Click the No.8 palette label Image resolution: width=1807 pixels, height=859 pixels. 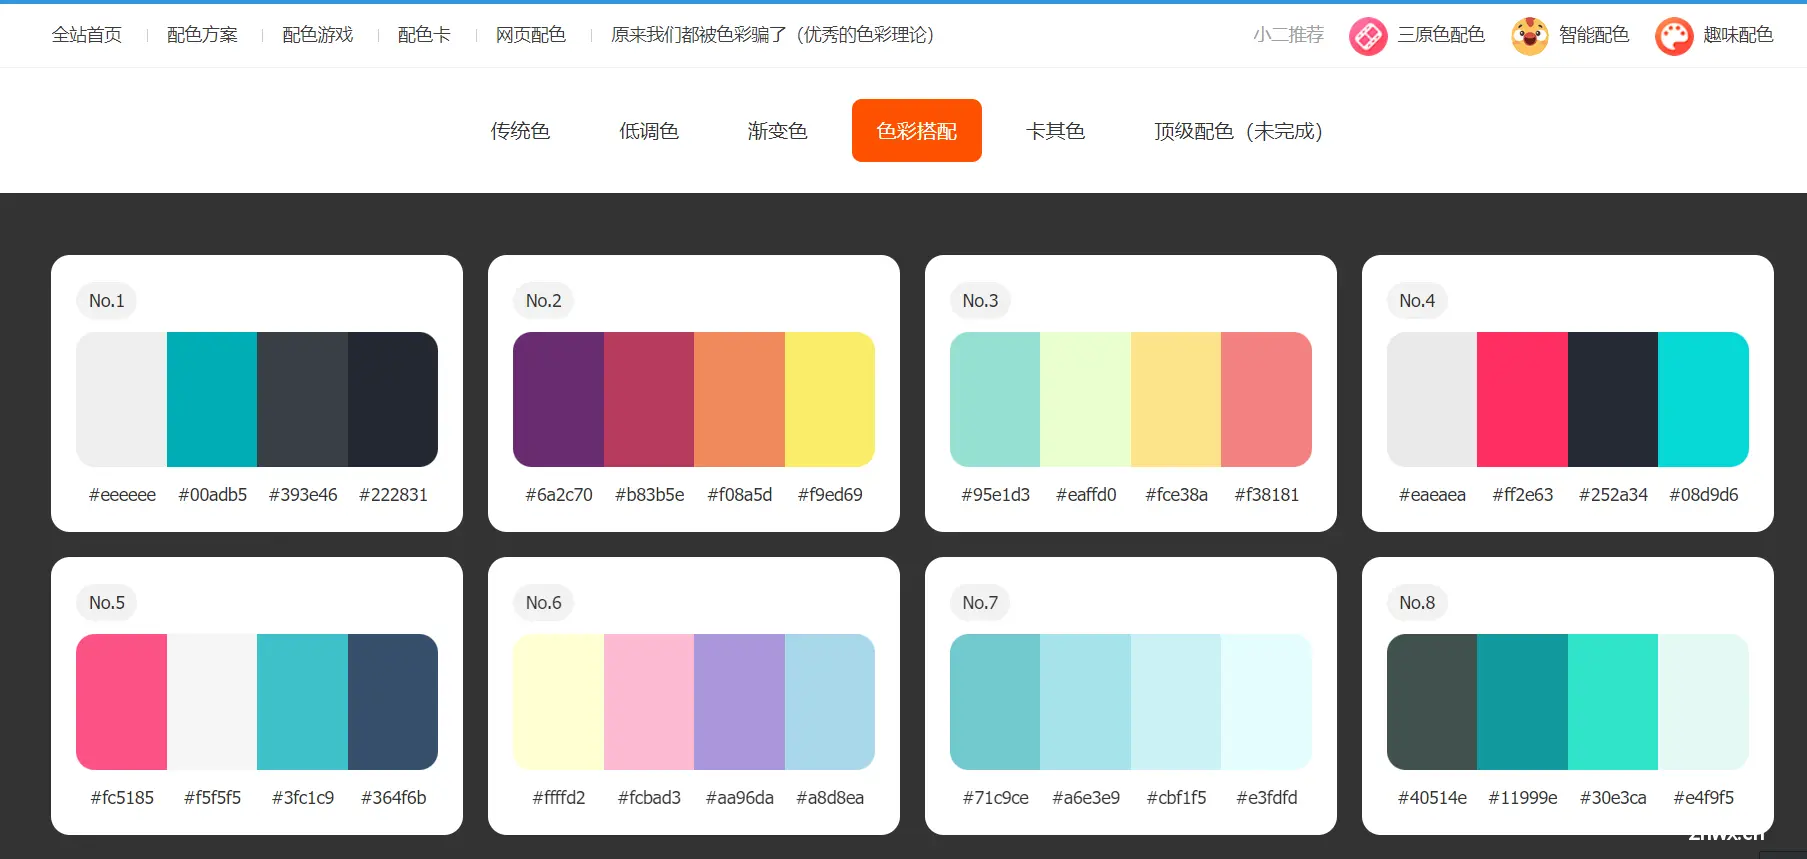pyautogui.click(x=1417, y=603)
